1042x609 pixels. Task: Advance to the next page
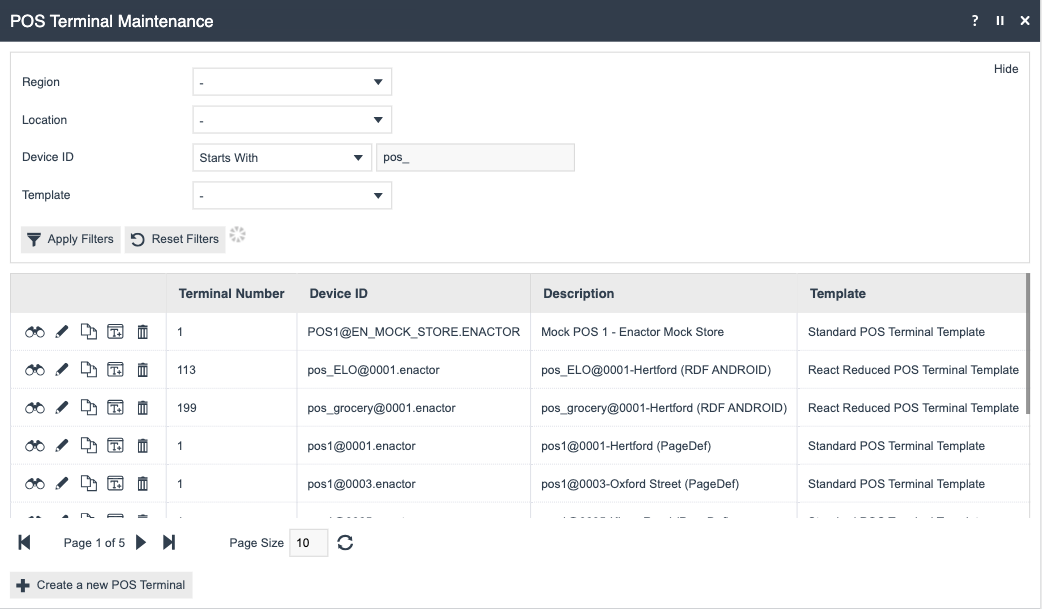point(142,542)
